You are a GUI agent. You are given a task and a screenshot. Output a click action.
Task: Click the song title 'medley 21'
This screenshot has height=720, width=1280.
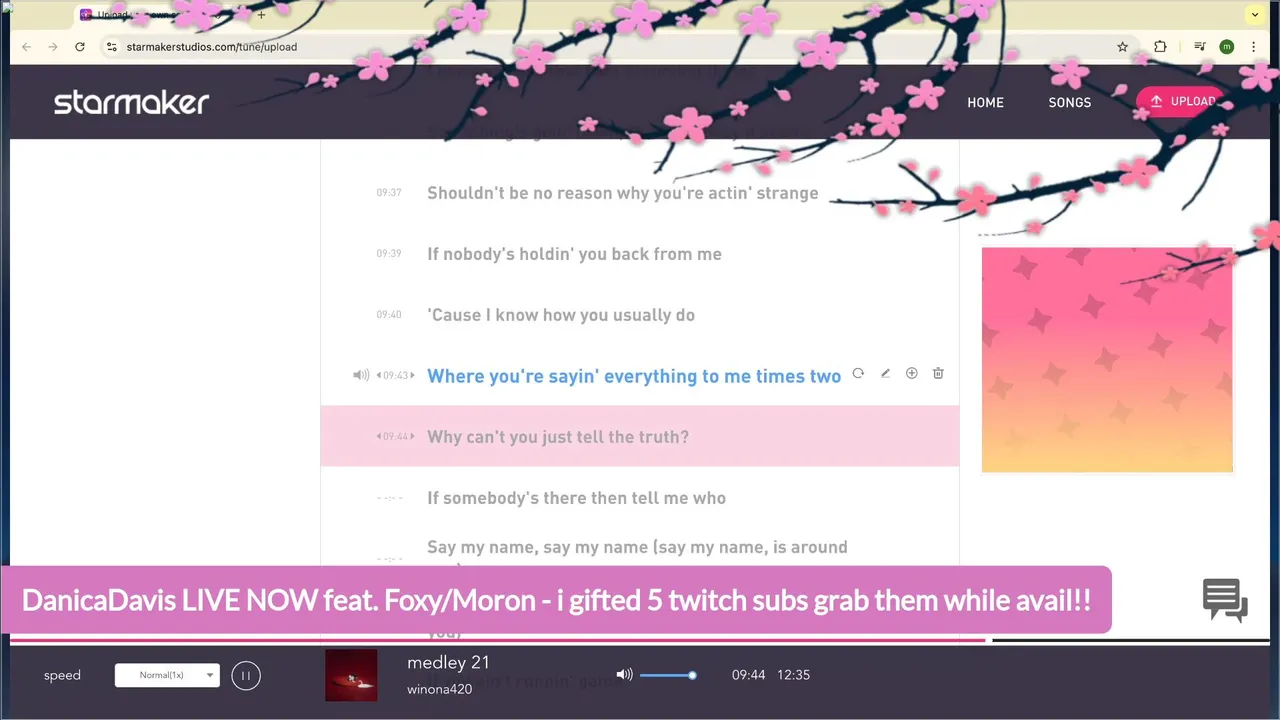(448, 662)
